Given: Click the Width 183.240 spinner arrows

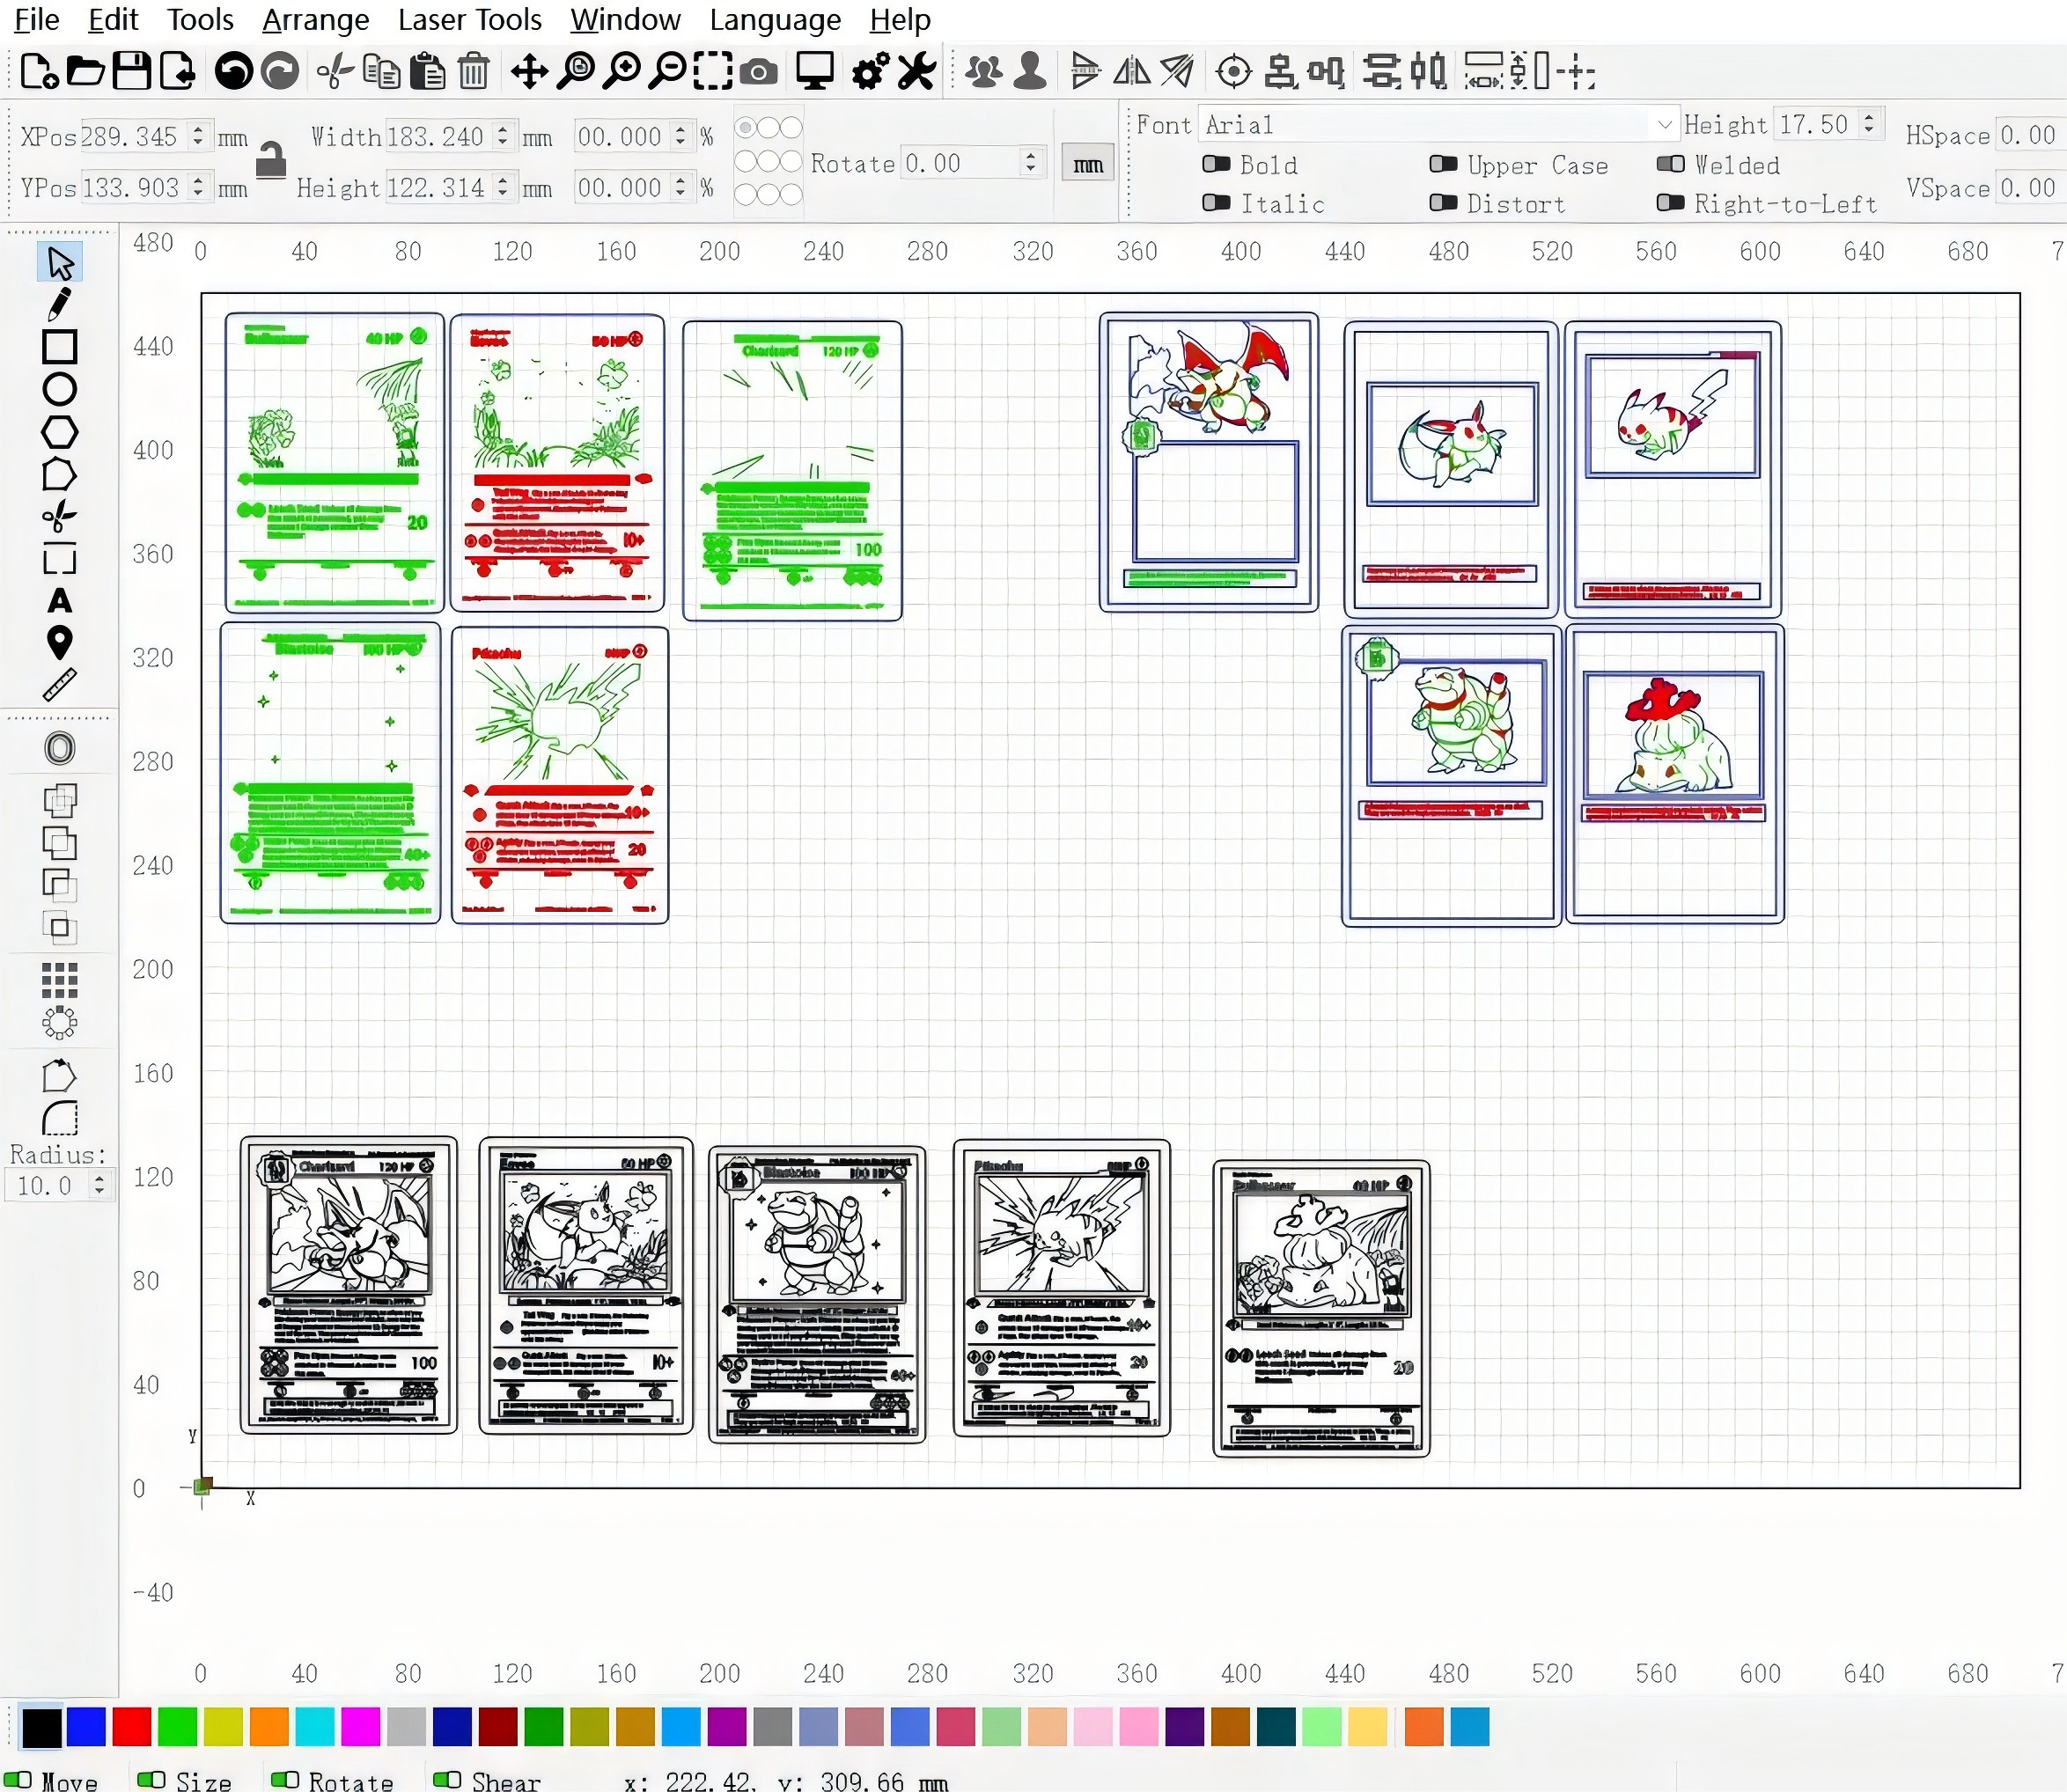Looking at the screenshot, I should [503, 136].
